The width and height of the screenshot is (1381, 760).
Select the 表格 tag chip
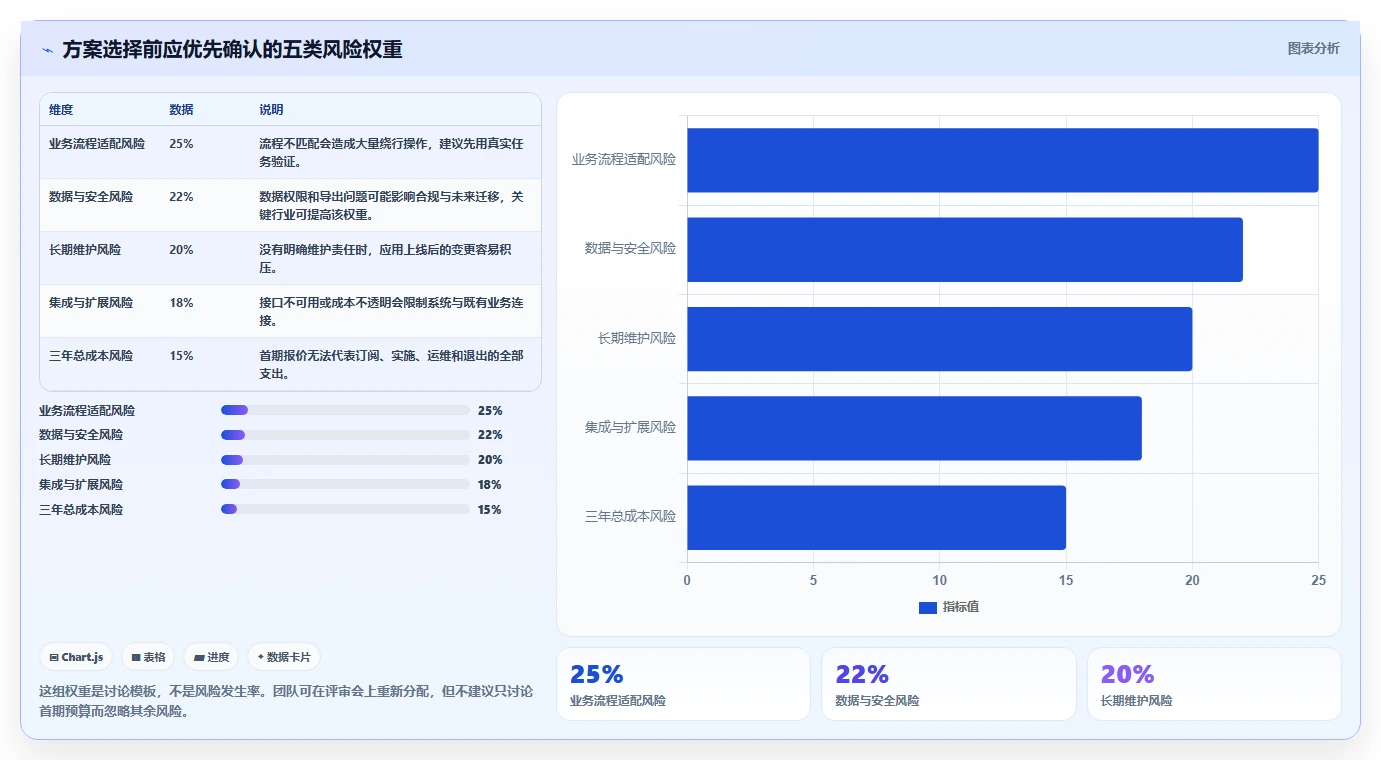(x=148, y=657)
